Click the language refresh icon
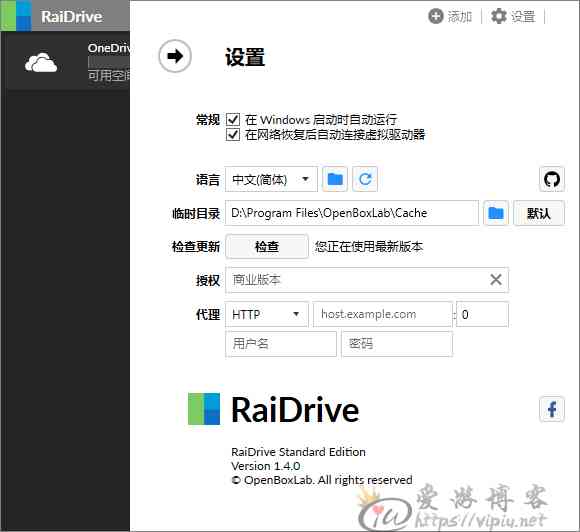 pyautogui.click(x=365, y=179)
